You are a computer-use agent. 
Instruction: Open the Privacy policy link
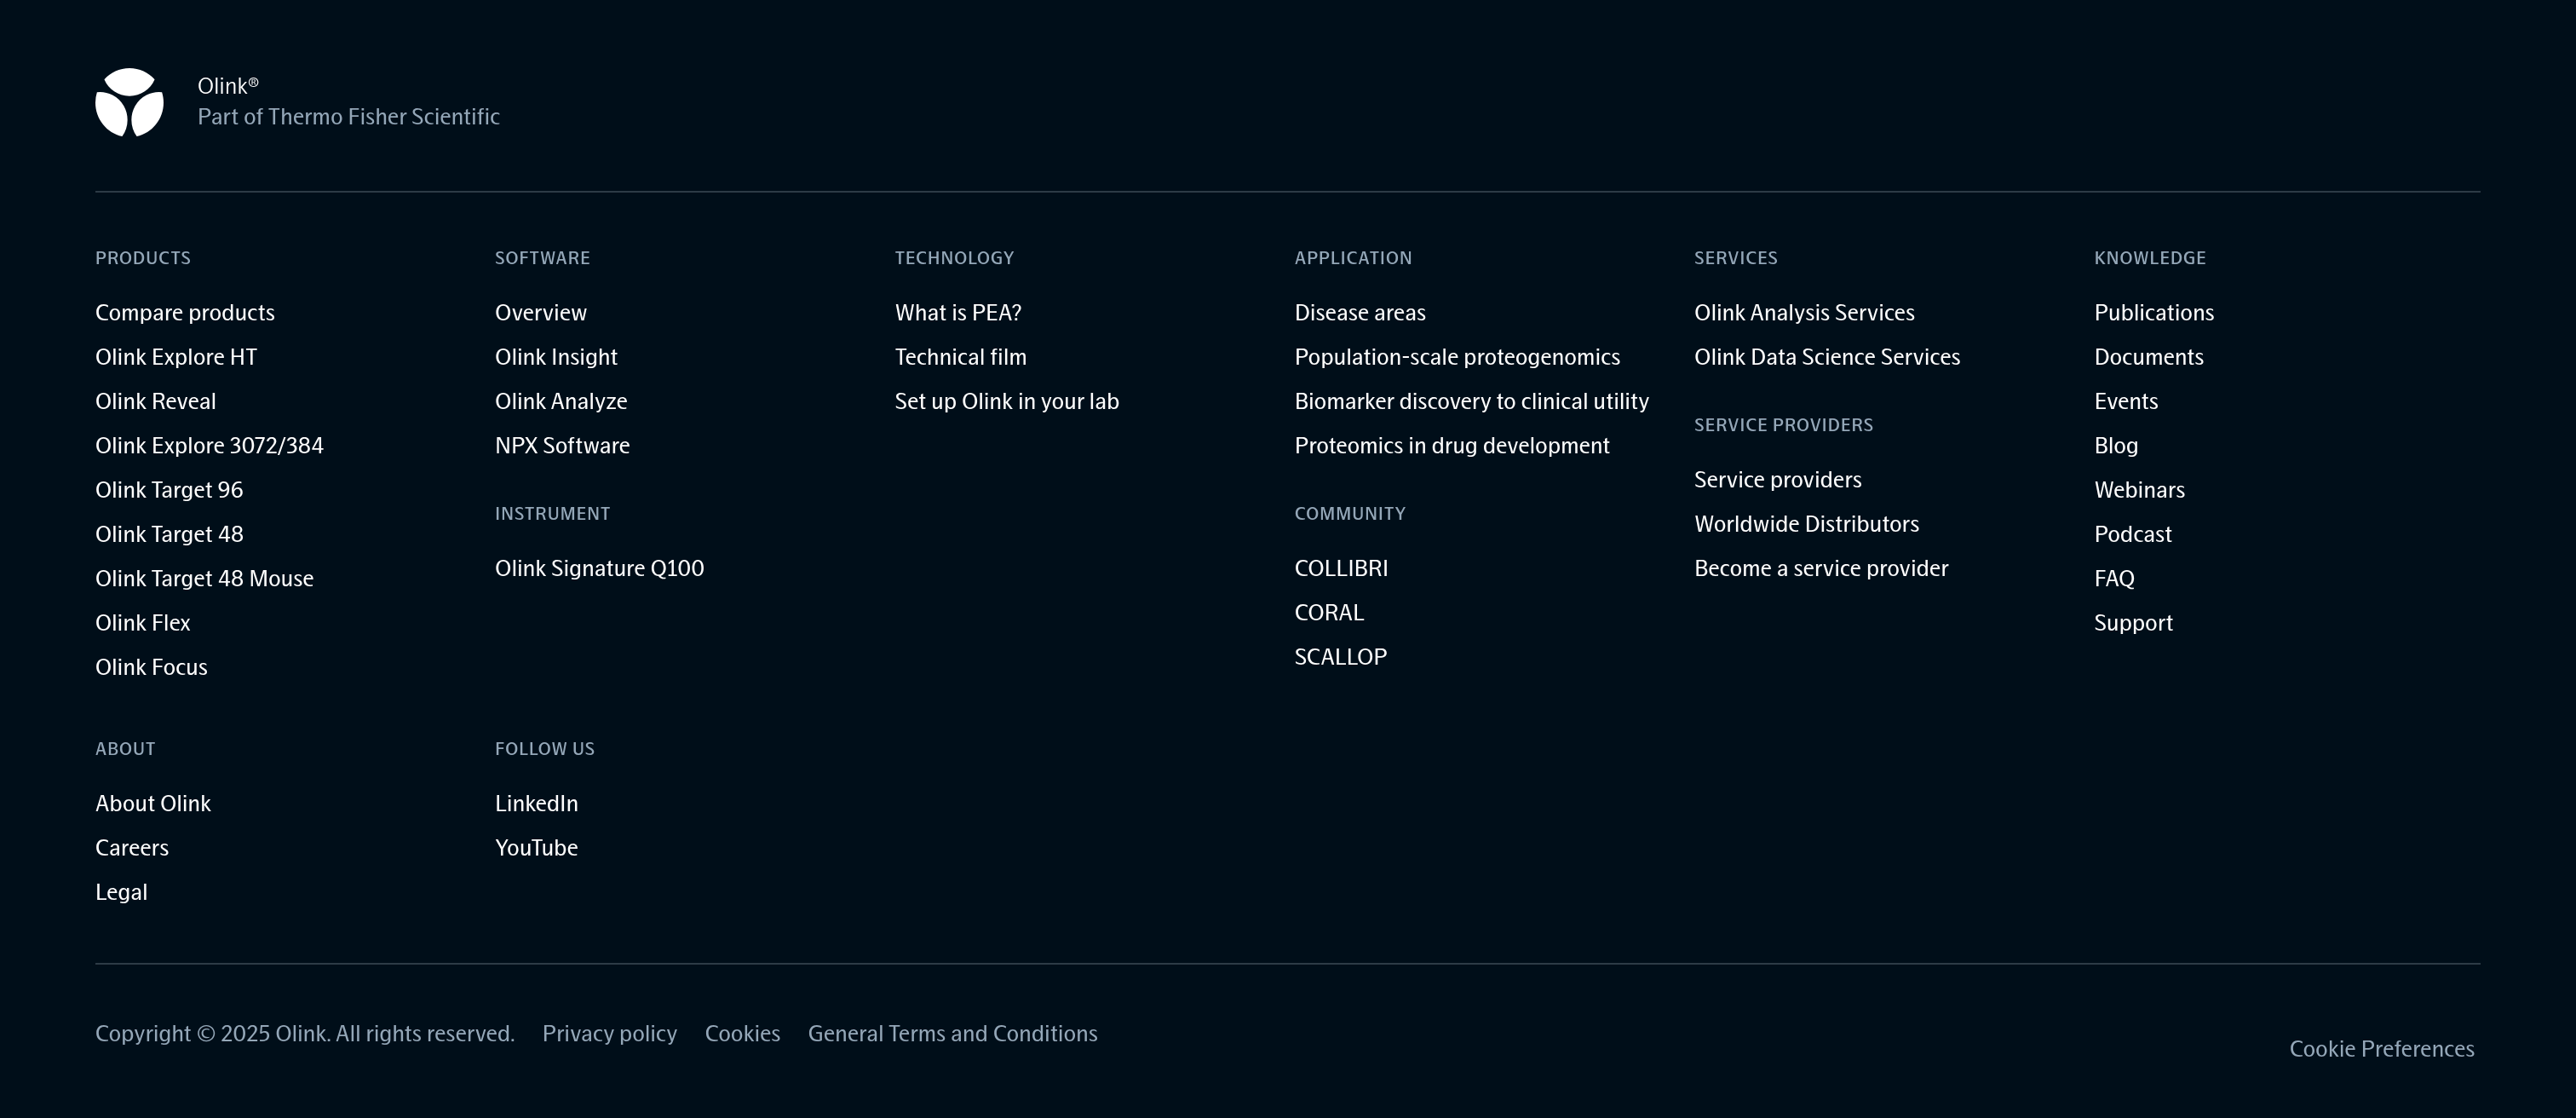point(610,1033)
